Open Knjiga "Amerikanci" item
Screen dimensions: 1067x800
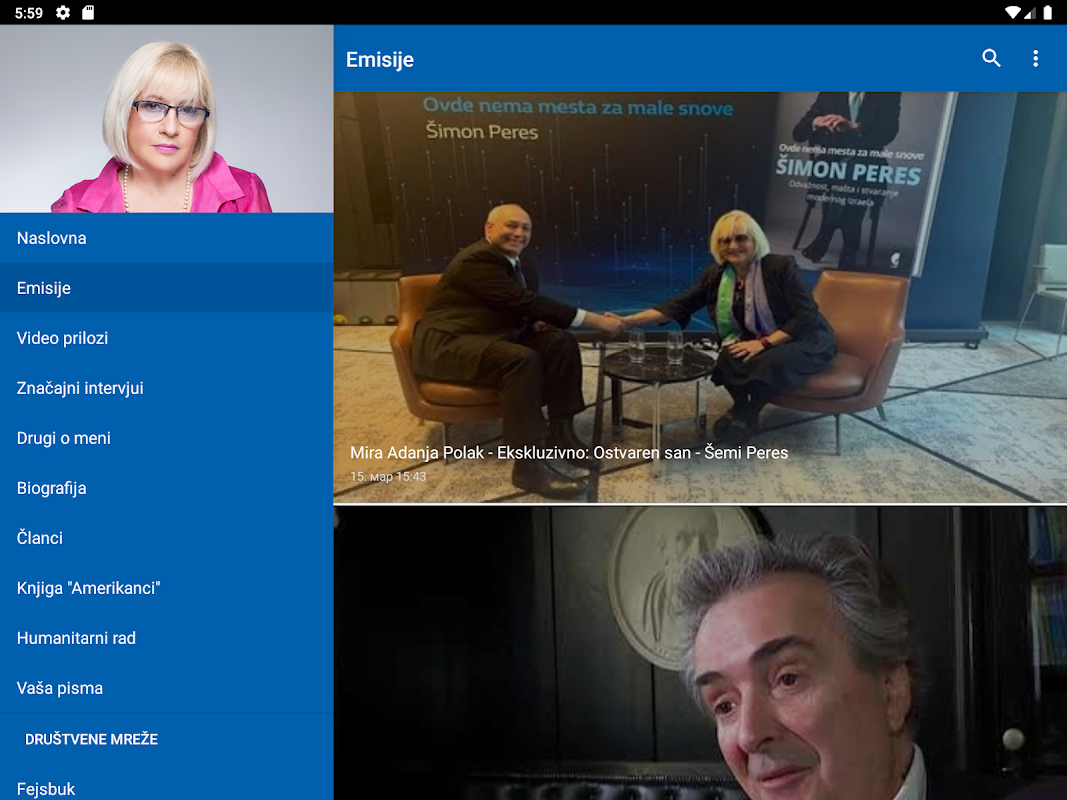pos(167,588)
